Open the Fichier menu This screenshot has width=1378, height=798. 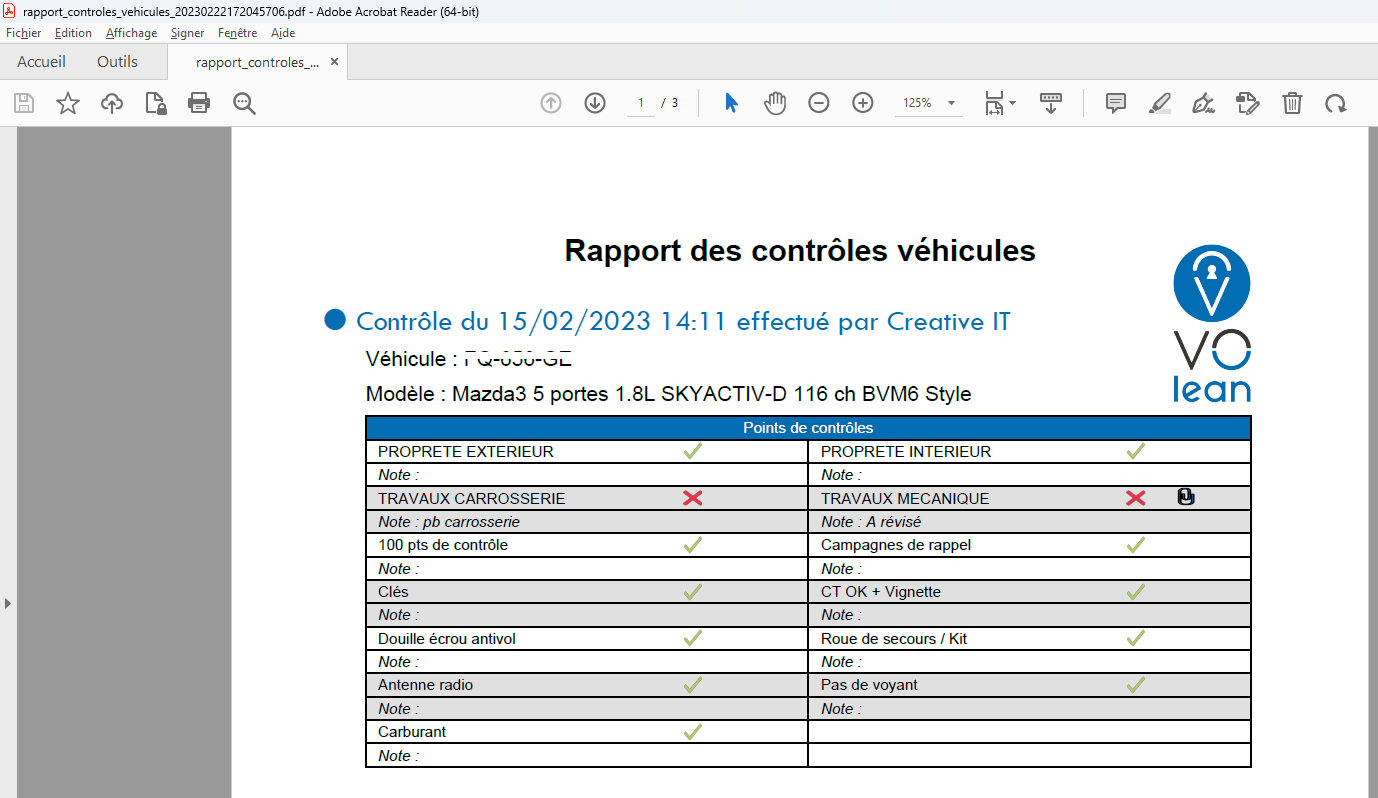(24, 33)
